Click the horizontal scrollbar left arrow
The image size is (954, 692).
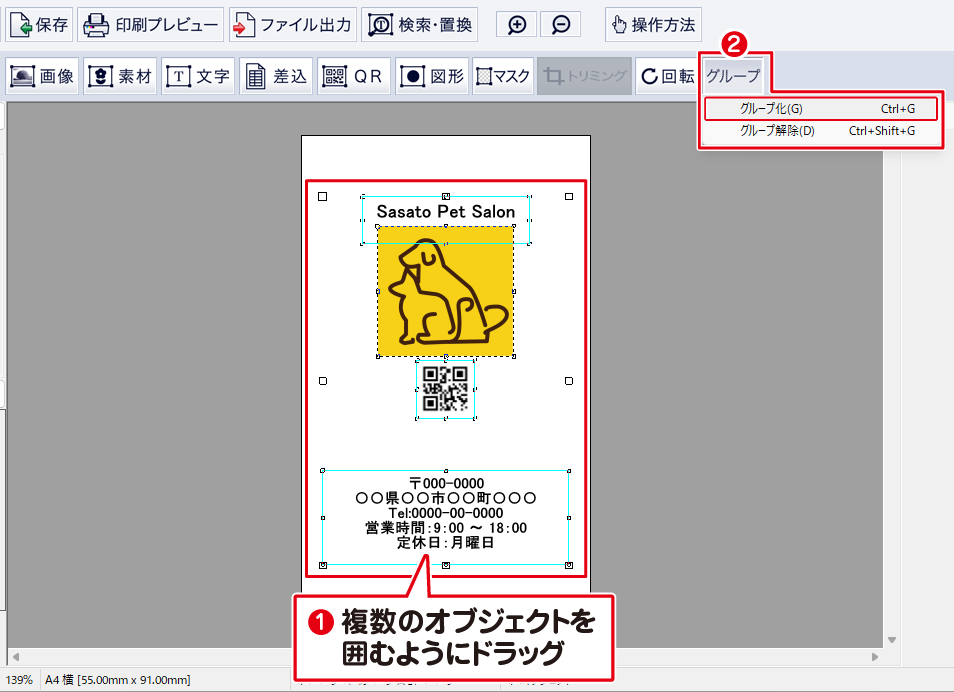point(16,657)
